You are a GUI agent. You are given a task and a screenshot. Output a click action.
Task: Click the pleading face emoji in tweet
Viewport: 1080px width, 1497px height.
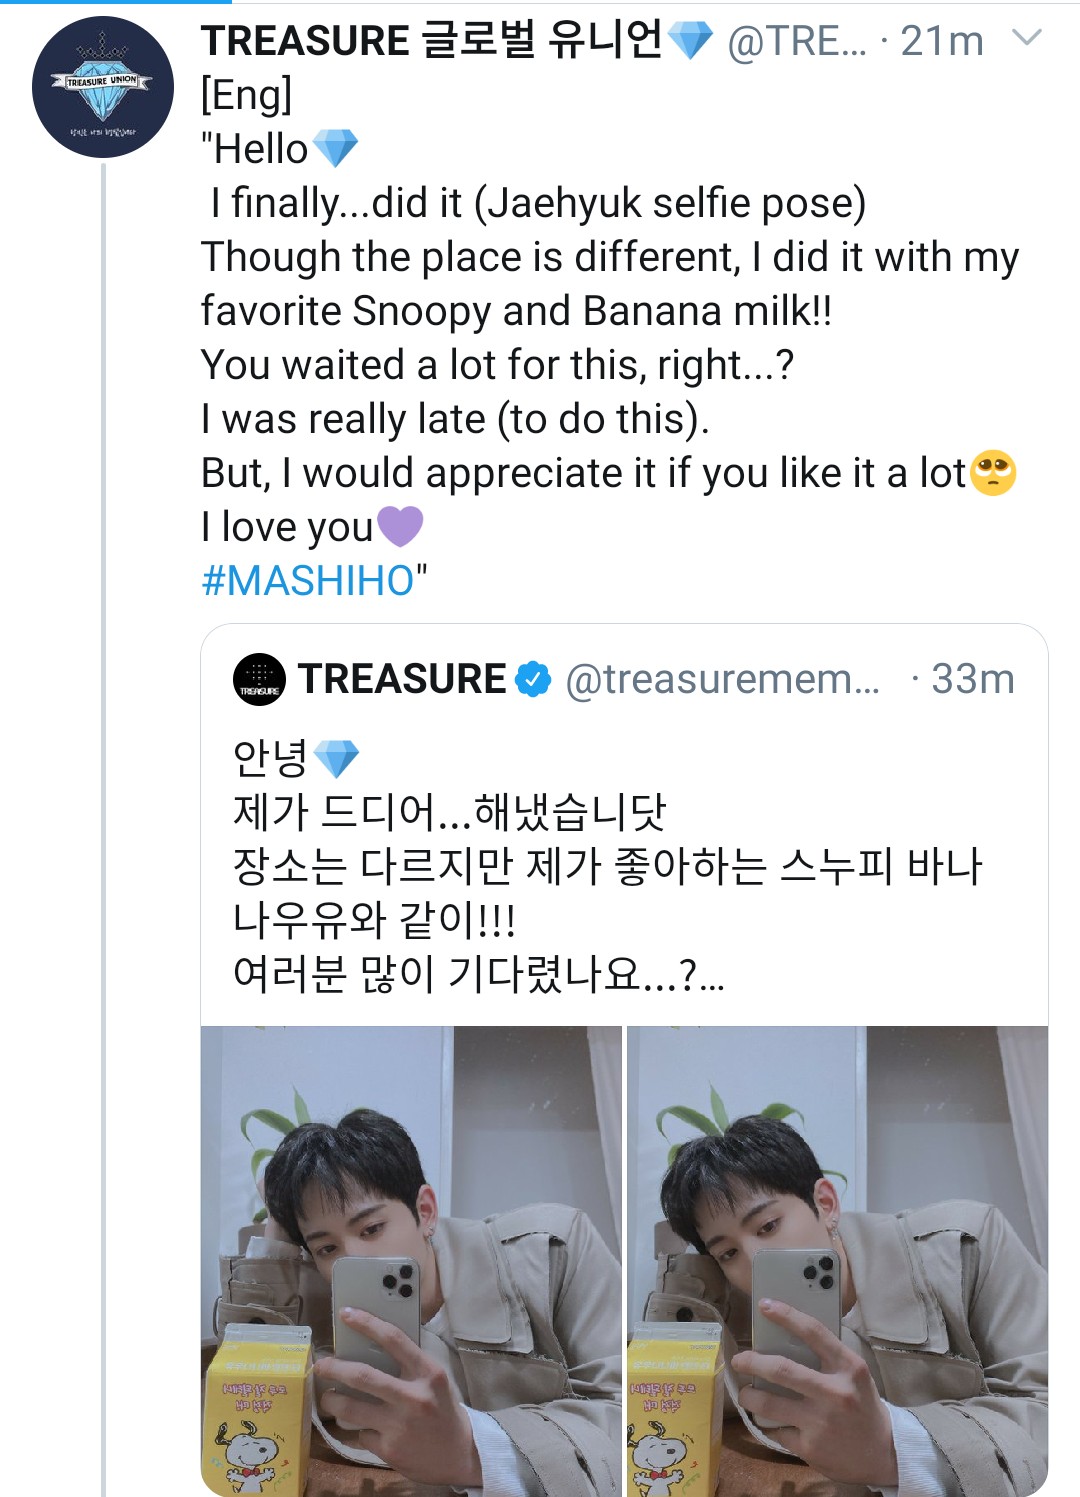click(x=993, y=473)
